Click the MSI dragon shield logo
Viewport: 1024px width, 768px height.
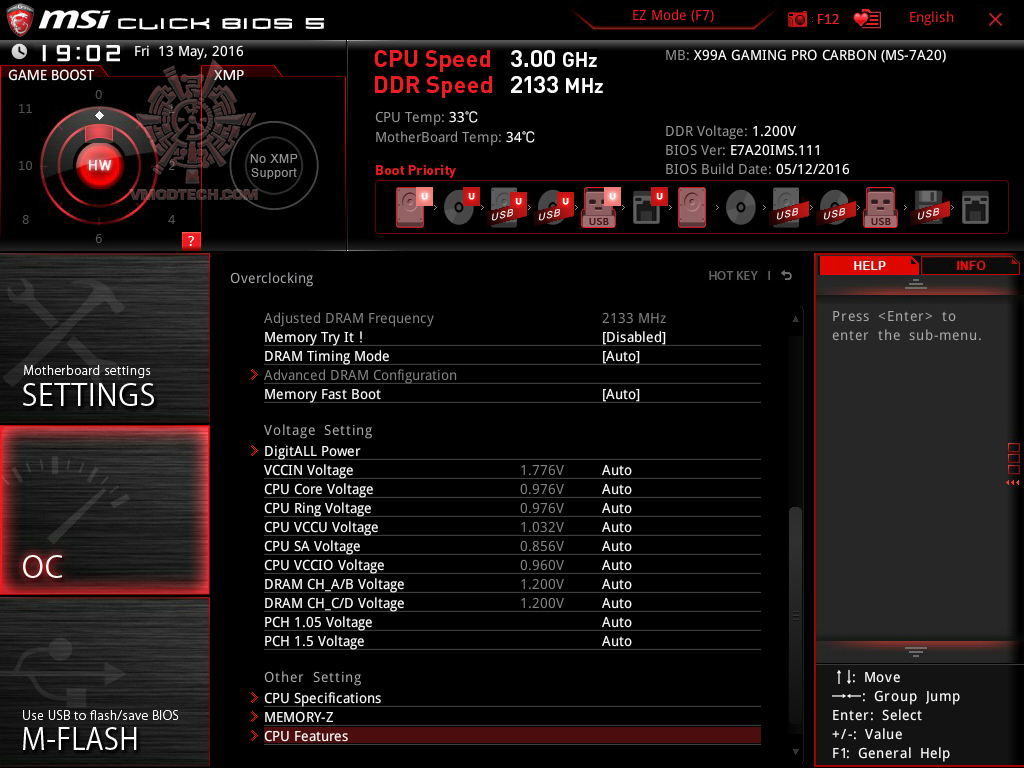tap(20, 20)
